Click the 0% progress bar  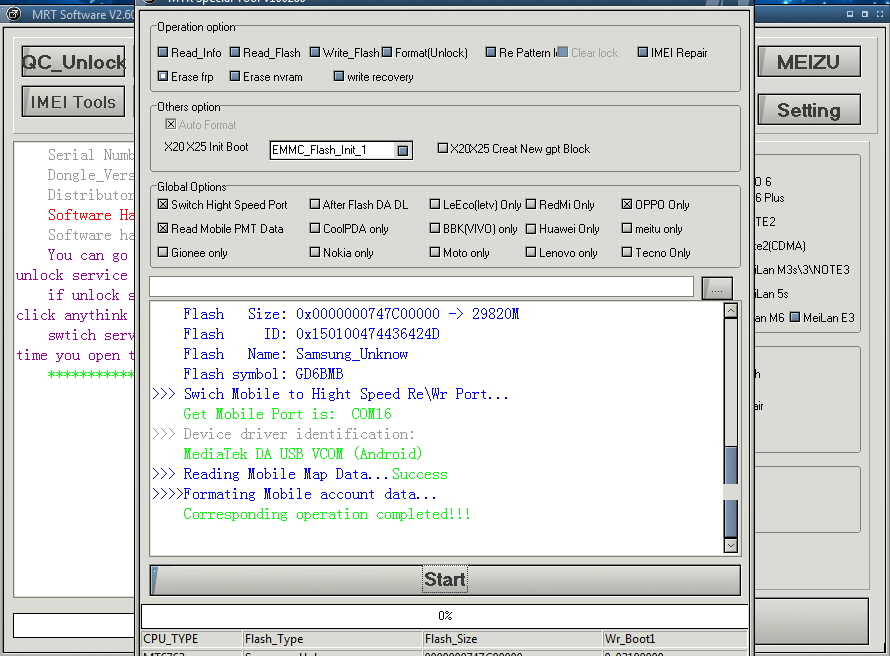(x=445, y=616)
